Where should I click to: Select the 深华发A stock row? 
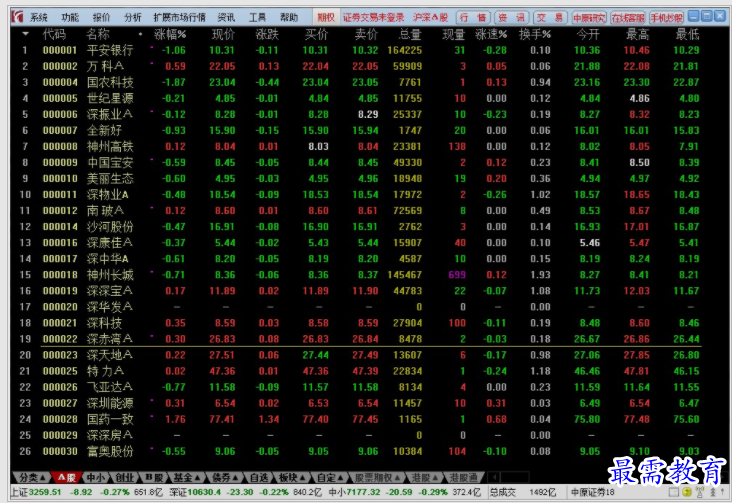point(359,307)
